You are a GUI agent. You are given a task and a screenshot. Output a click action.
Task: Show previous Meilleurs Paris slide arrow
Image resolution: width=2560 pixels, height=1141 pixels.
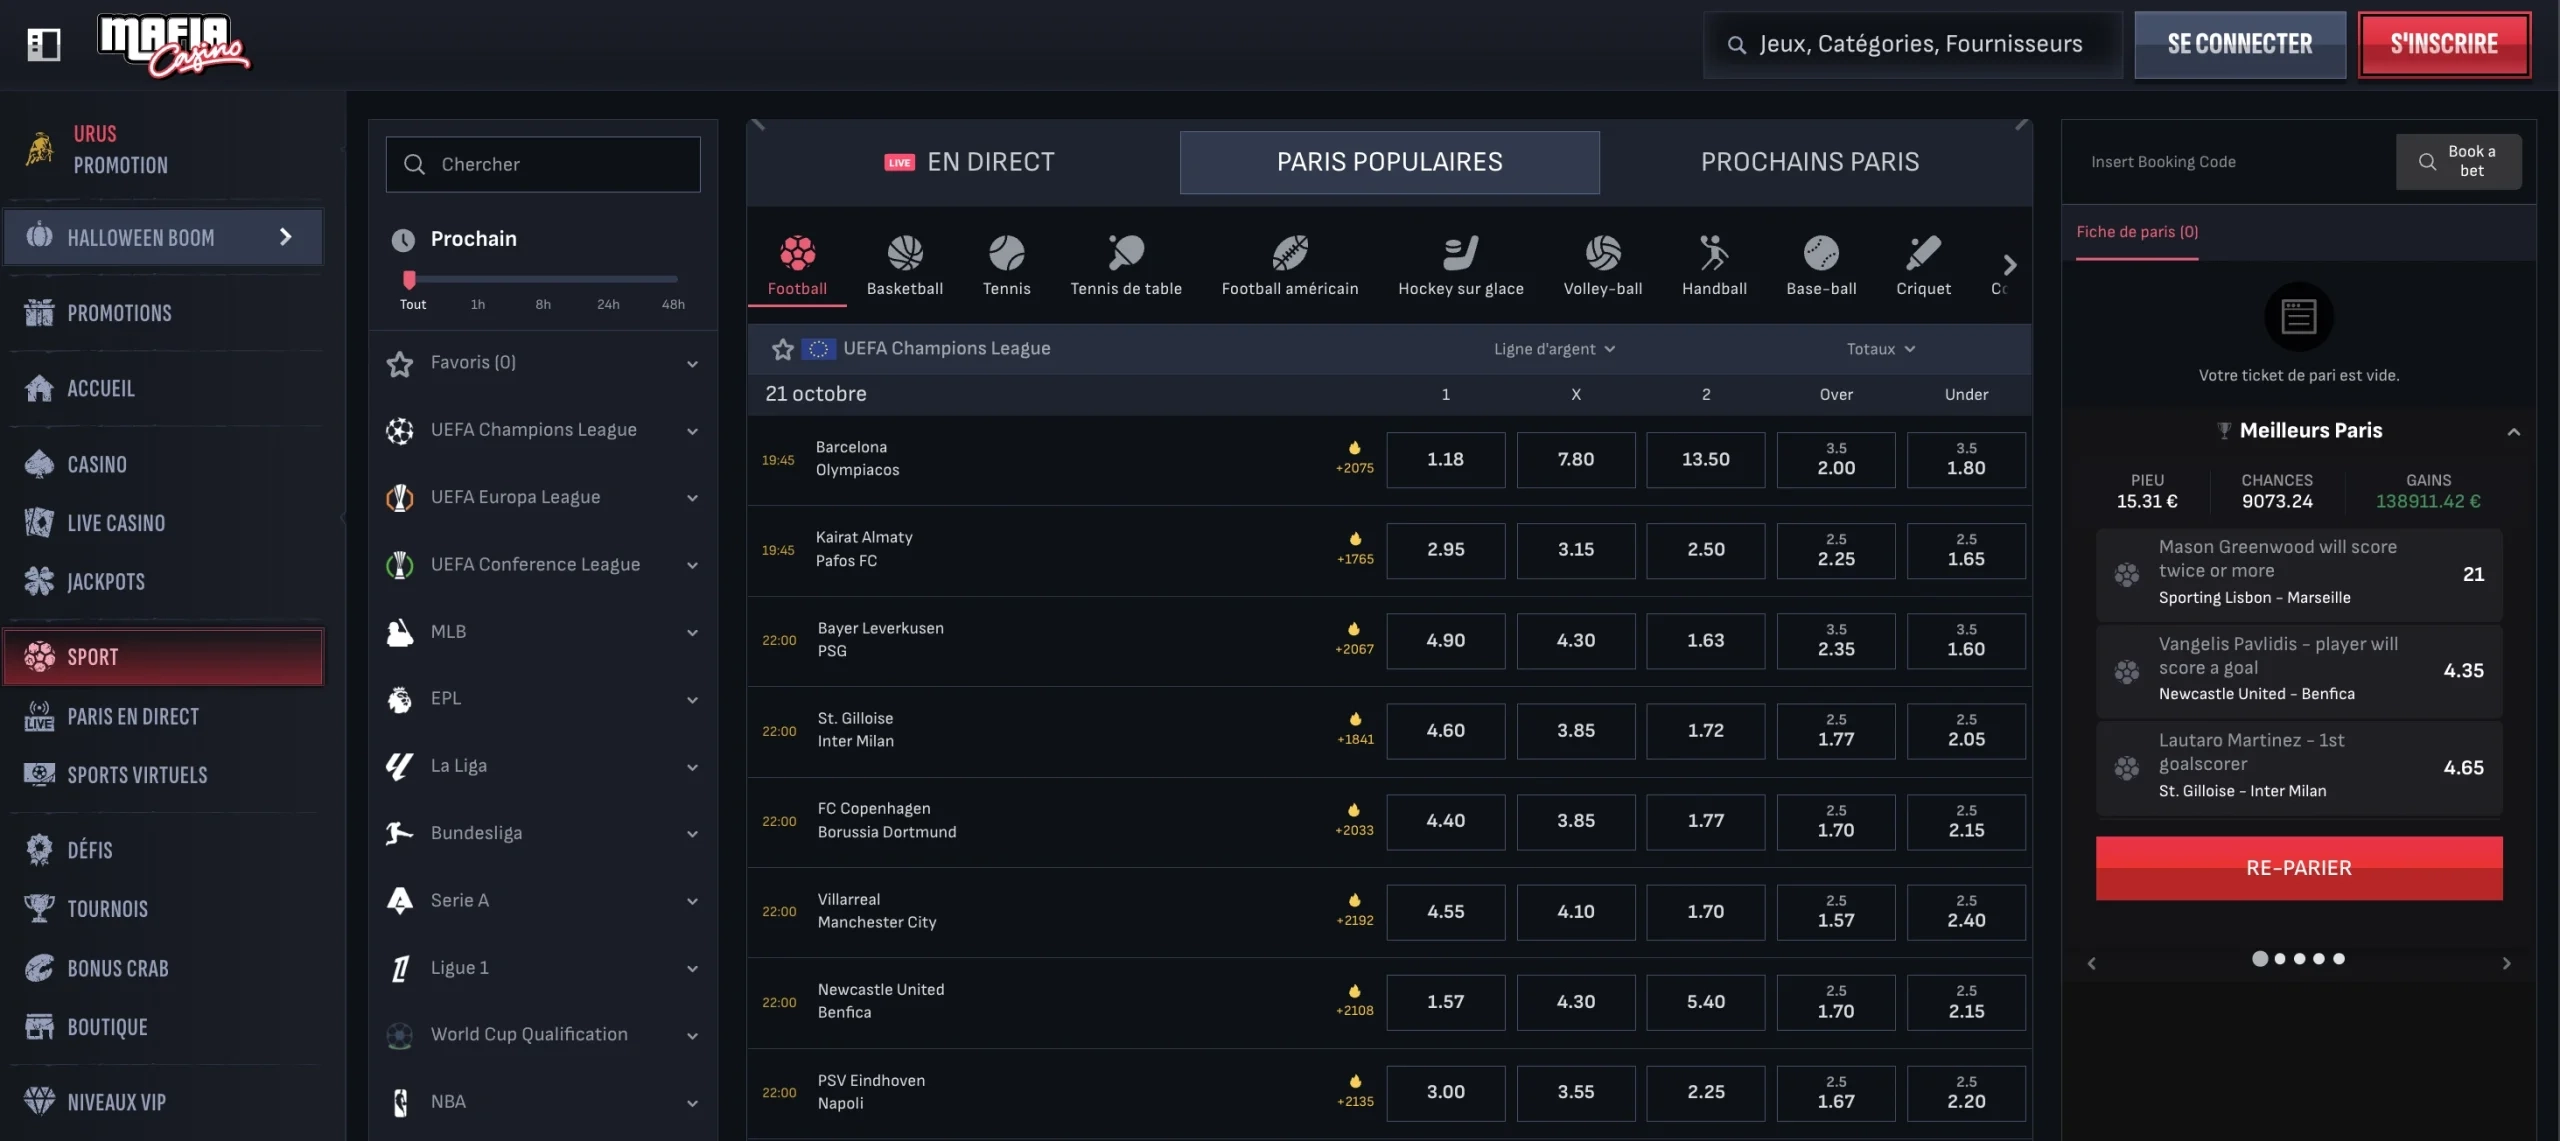(x=2091, y=963)
